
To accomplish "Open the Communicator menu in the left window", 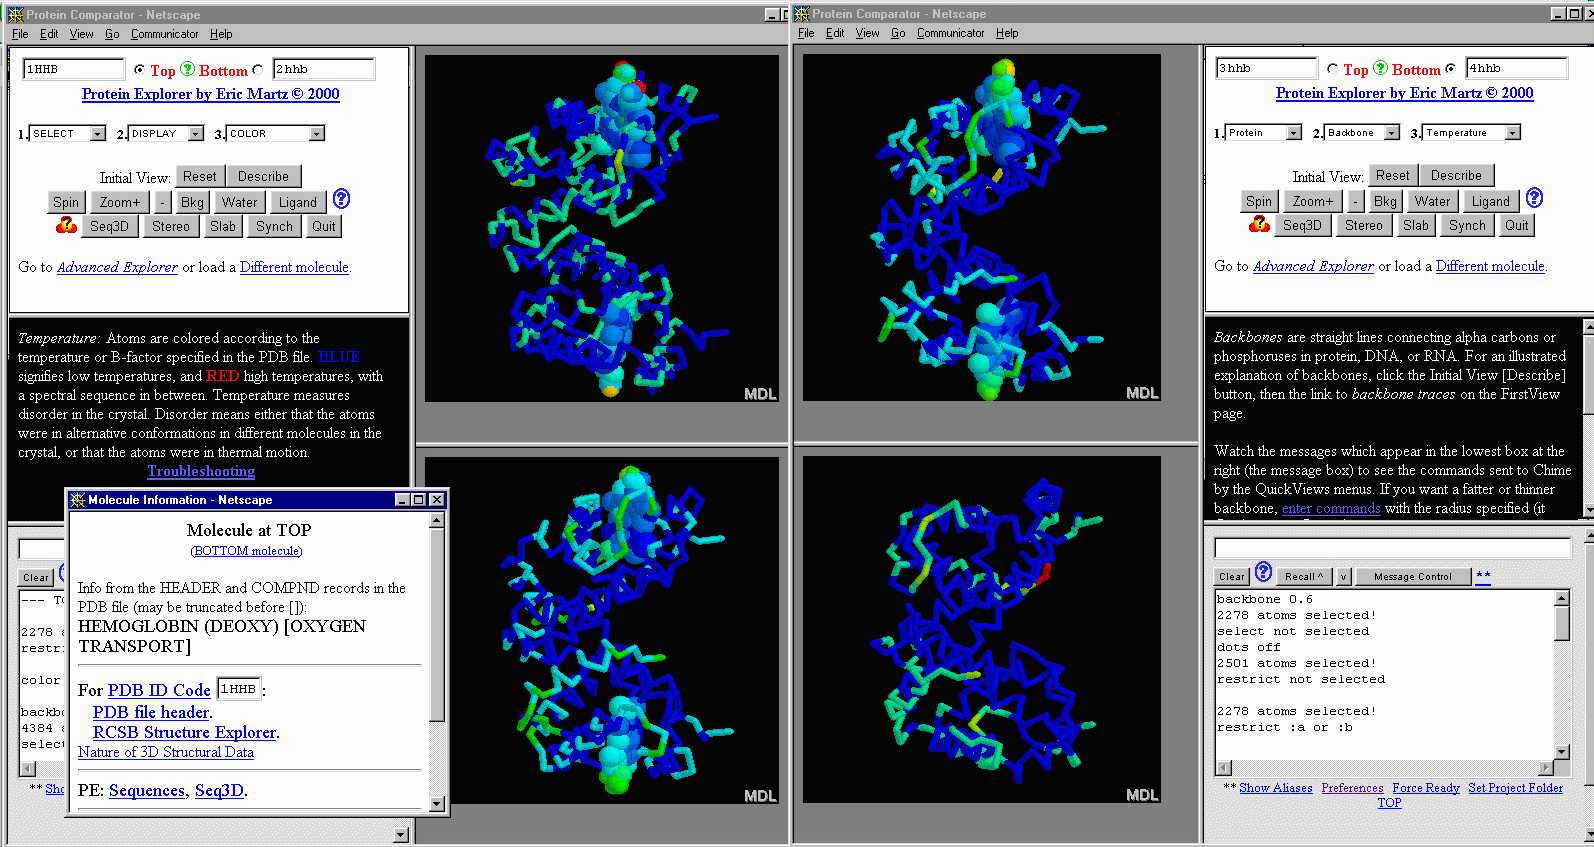I will [x=164, y=34].
